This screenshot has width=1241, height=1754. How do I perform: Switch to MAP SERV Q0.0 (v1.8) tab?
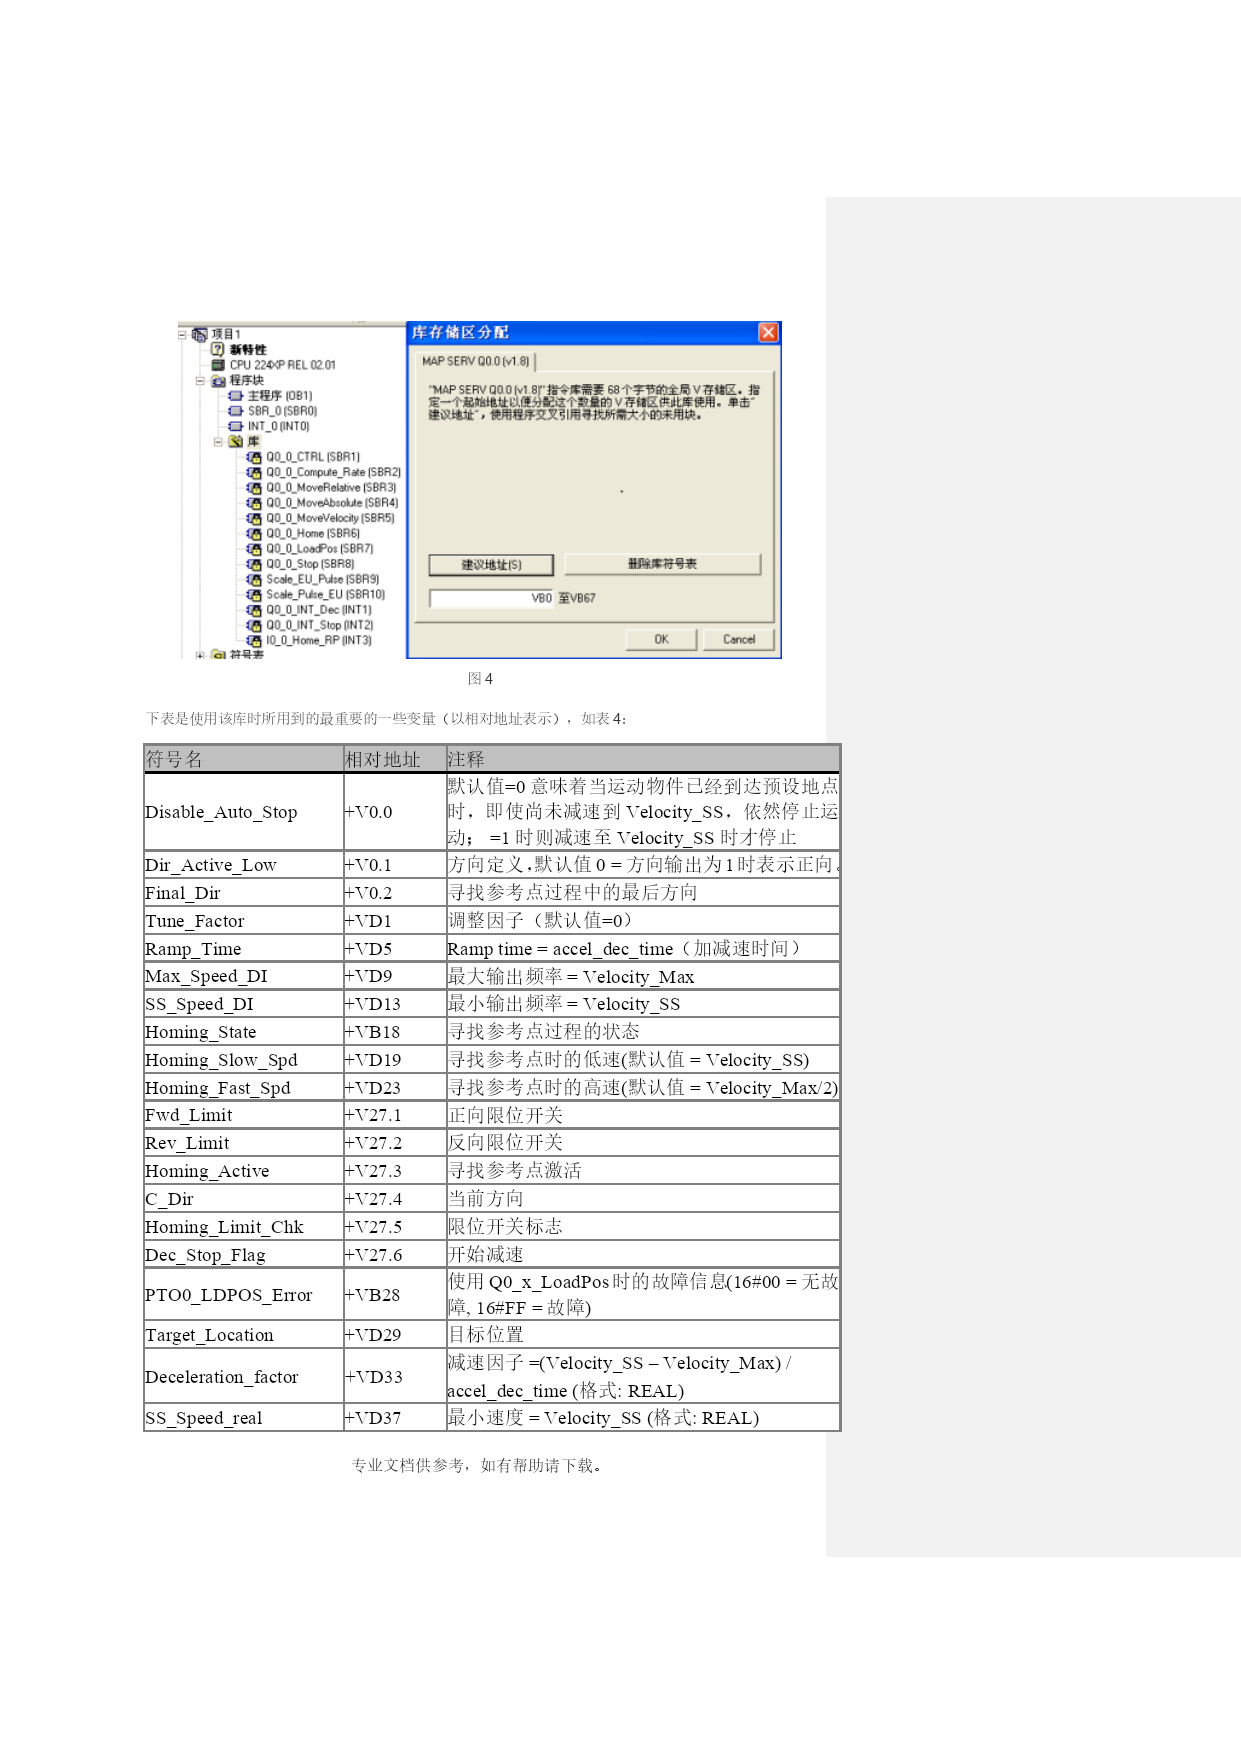[476, 361]
